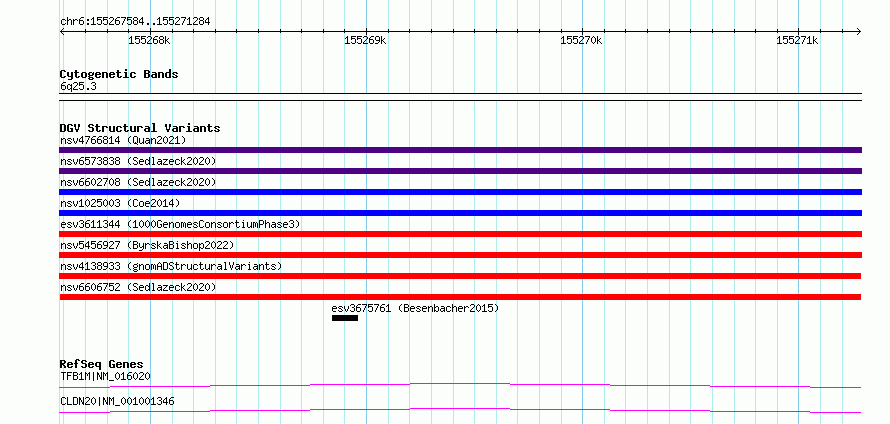Click the small black esv3675761 variant block
Image resolution: width=890 pixels, height=424 pixels.
coord(345,318)
